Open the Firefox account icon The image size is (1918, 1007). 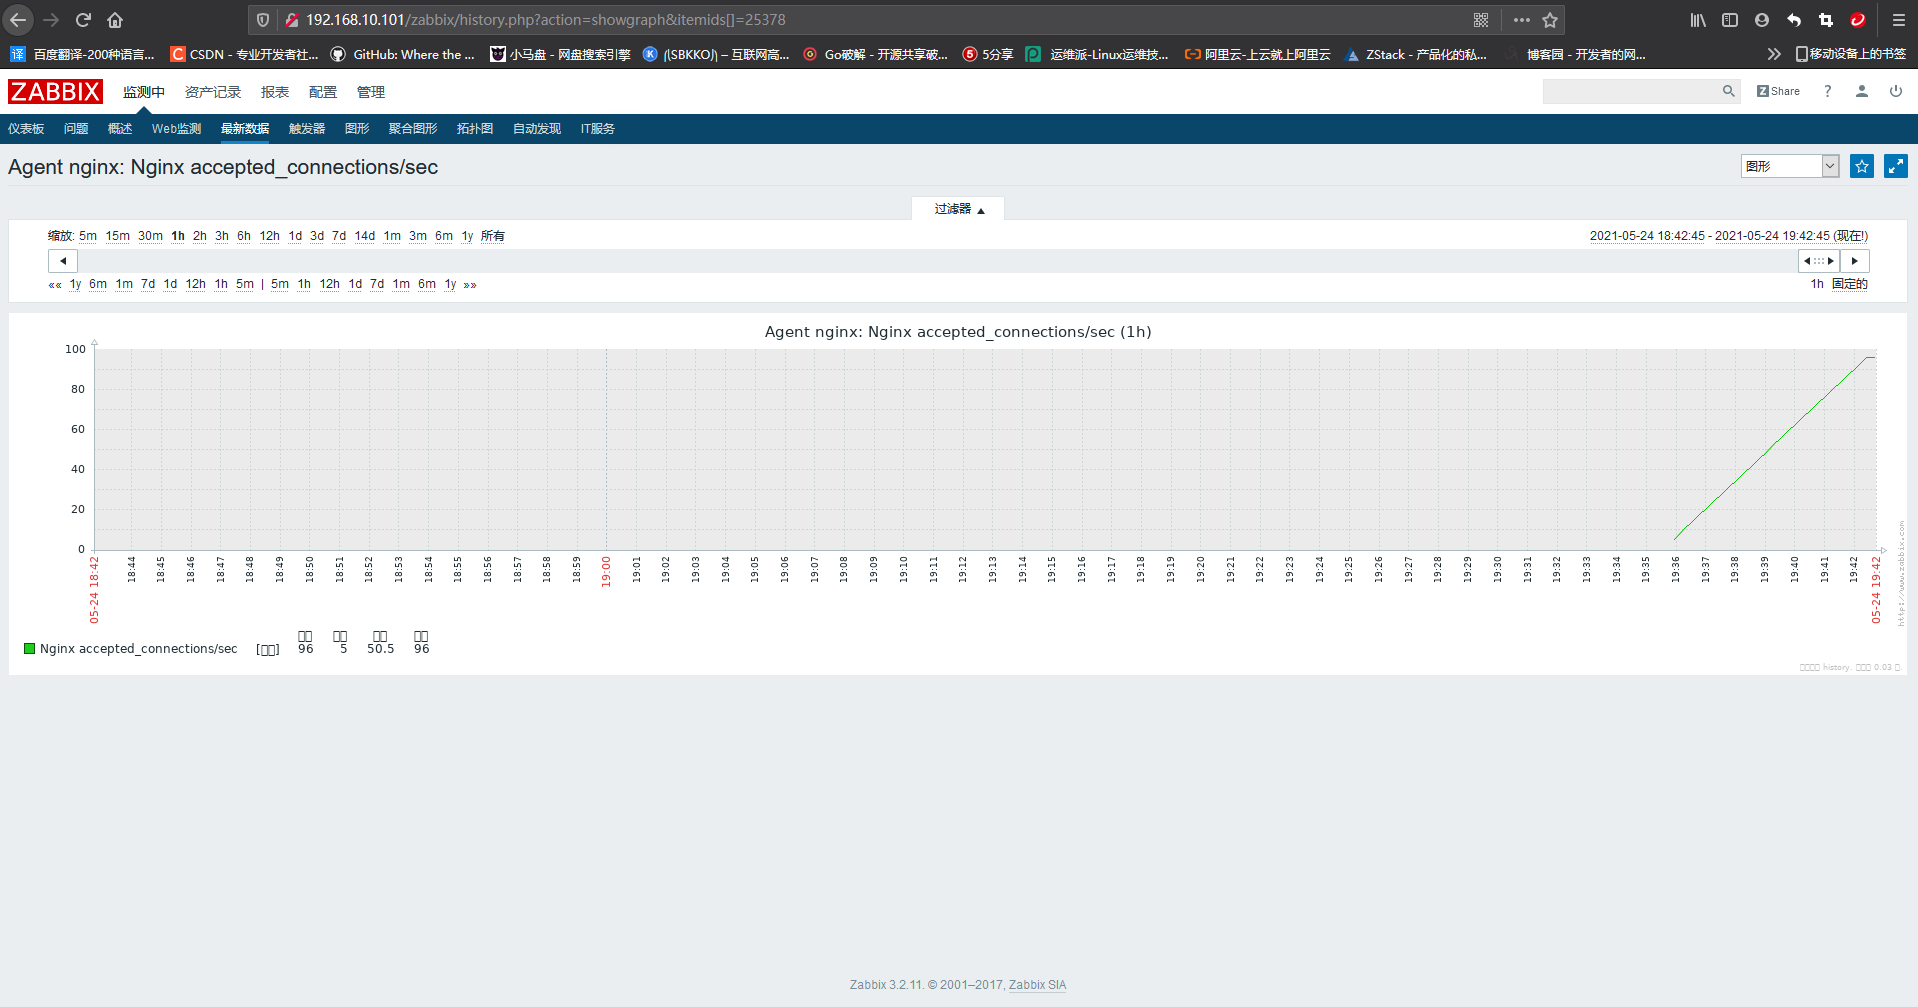tap(1762, 20)
